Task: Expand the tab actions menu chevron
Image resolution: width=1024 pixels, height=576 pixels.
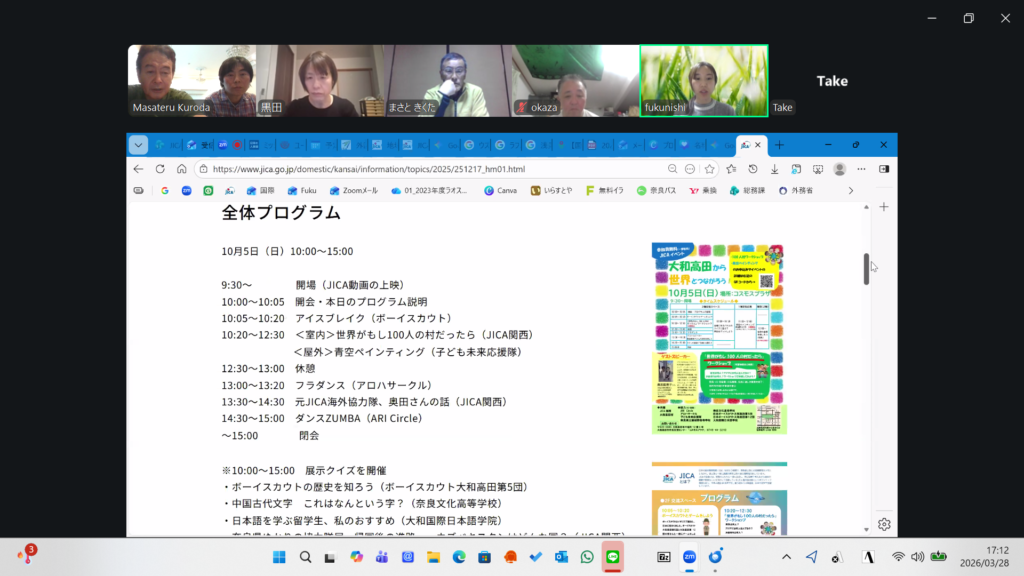Action: [x=138, y=145]
